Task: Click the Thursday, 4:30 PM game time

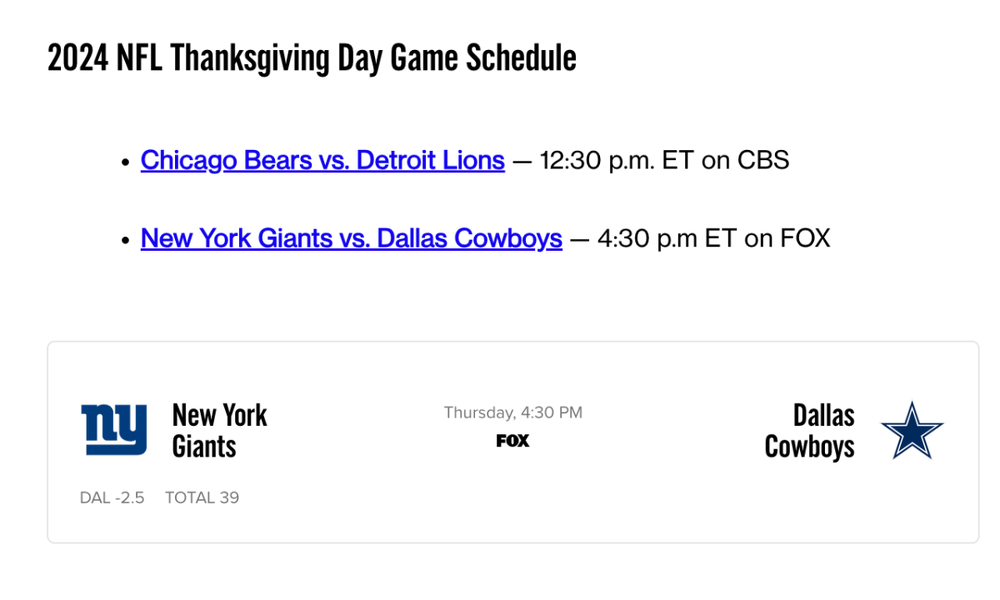Action: pyautogui.click(x=513, y=413)
